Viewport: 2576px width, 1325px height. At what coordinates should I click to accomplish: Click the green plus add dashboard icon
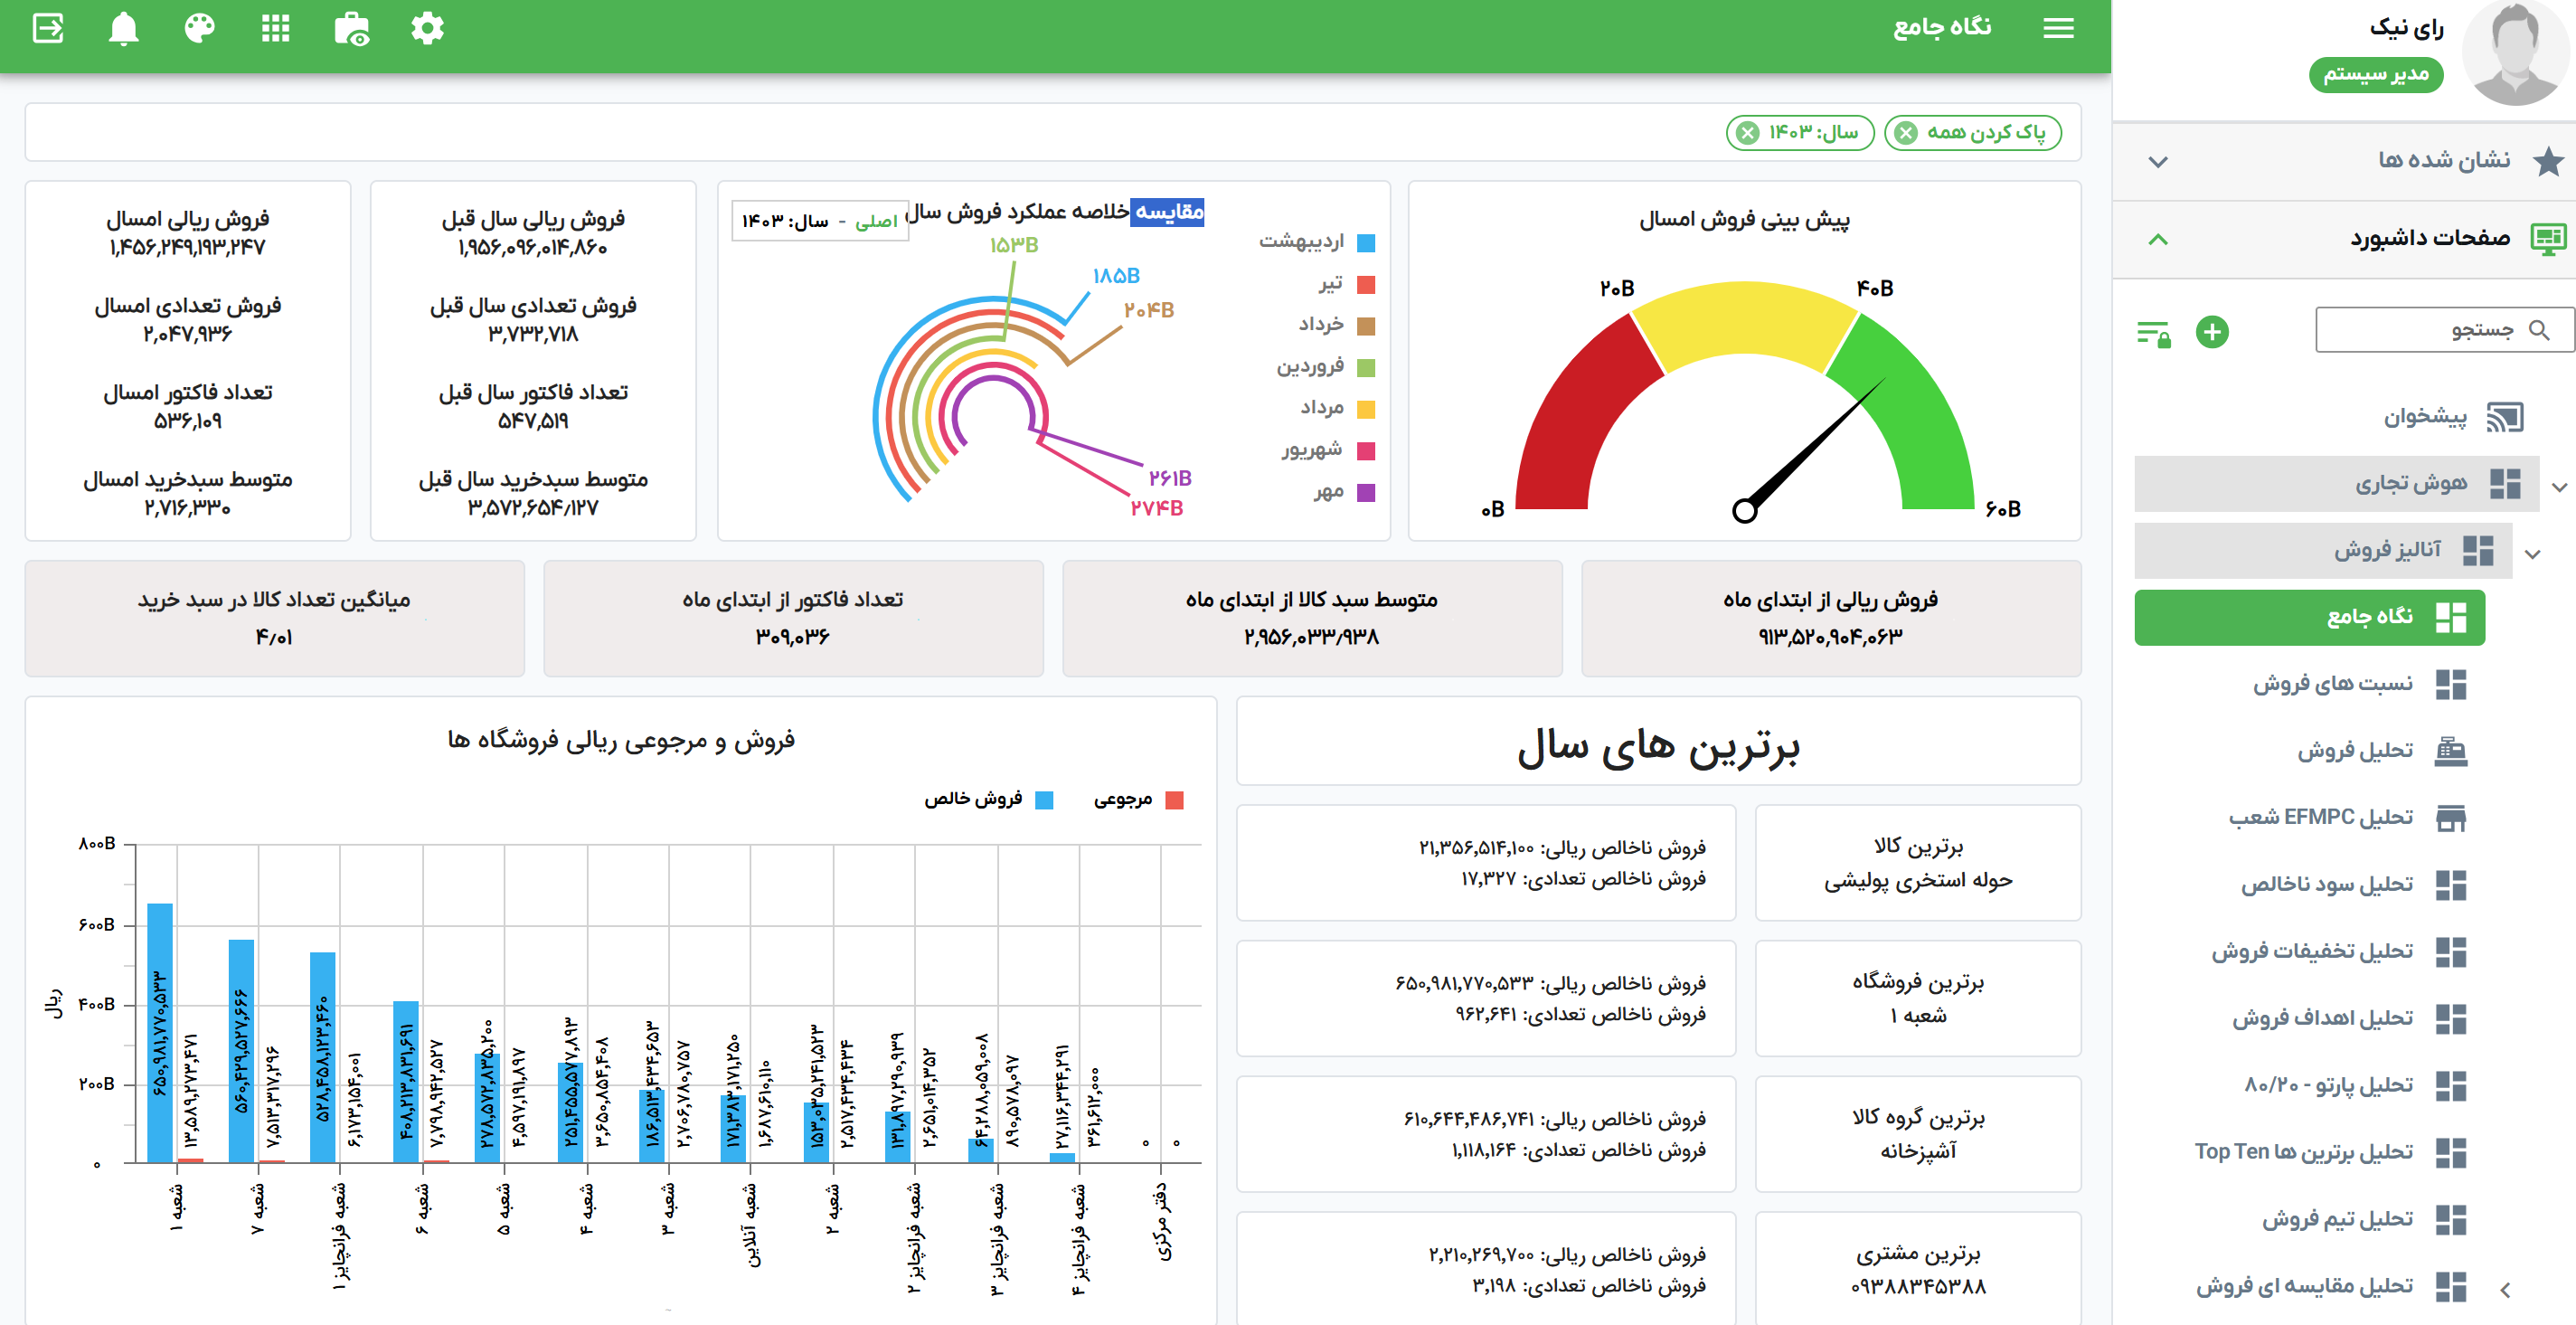click(2212, 332)
